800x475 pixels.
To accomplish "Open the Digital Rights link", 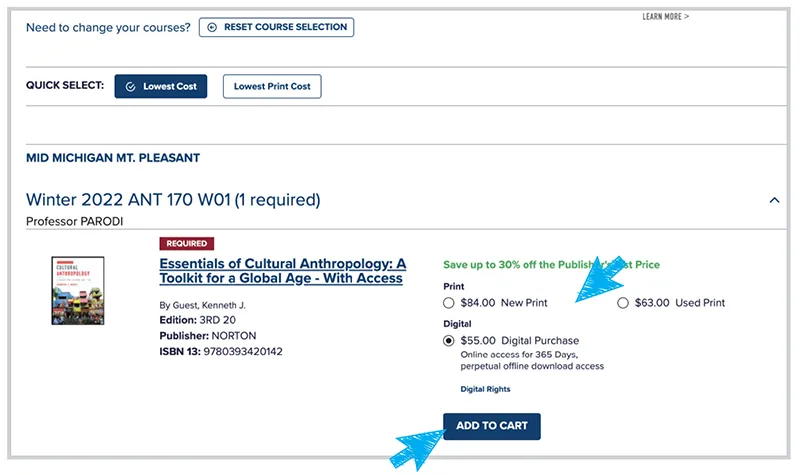I will pos(484,388).
